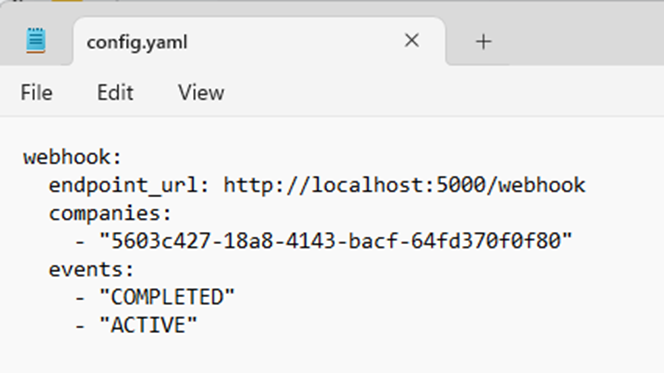Add a new tab with plus button
Viewport: 664px width, 373px height.
tap(483, 42)
